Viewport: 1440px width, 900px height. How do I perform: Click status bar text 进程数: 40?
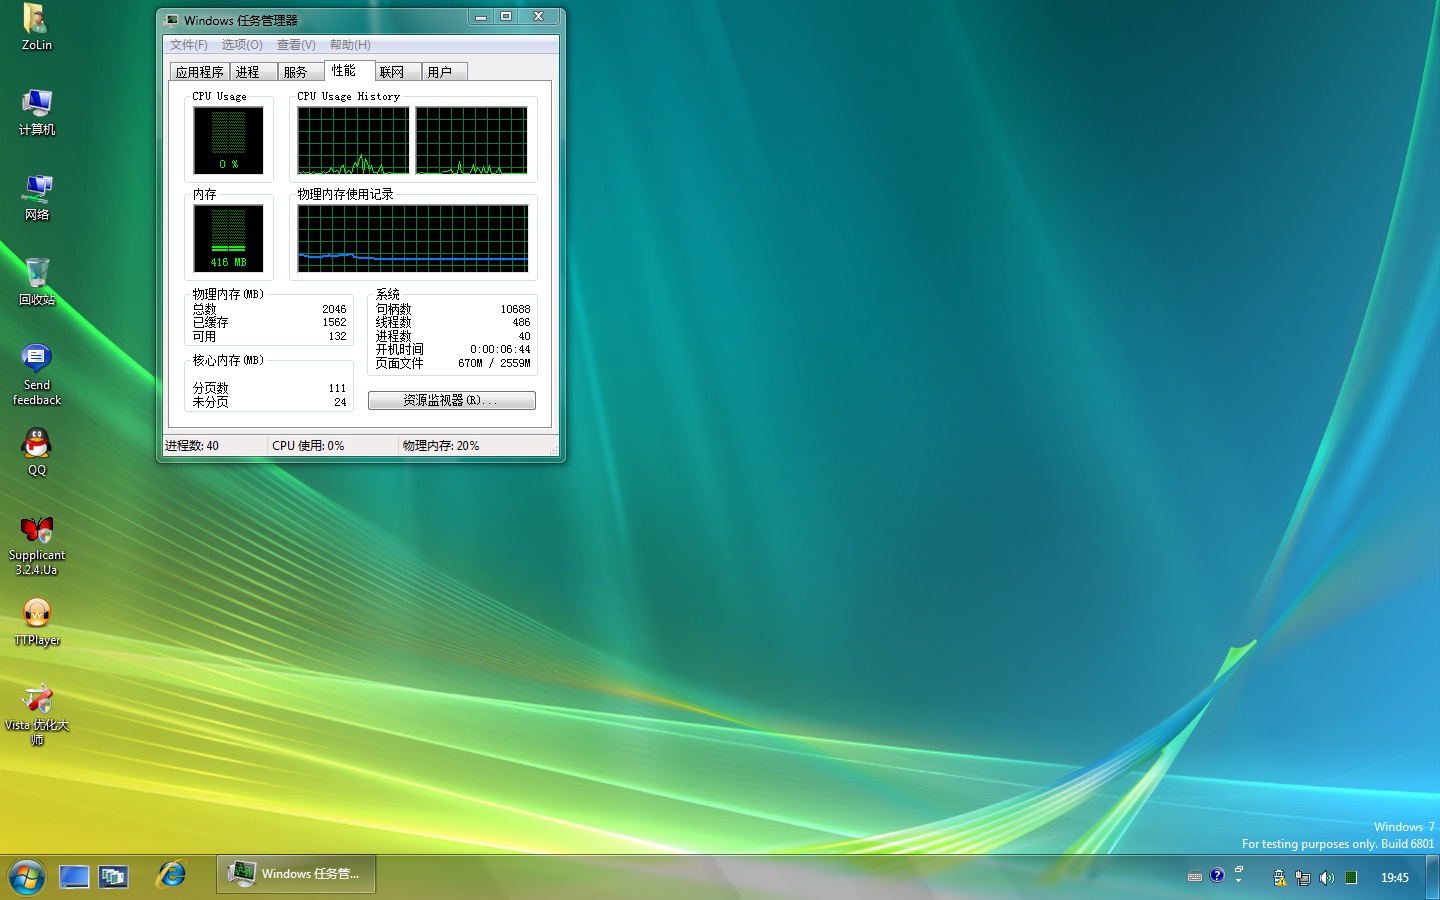click(x=192, y=446)
